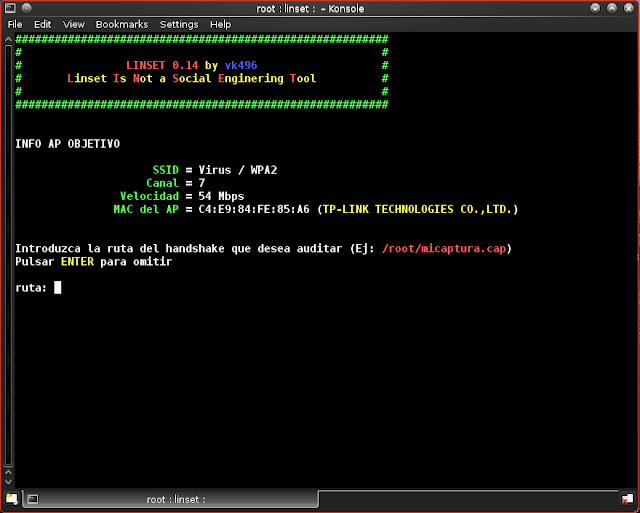Close the Konsole window
The image size is (640, 513).
point(627,8)
